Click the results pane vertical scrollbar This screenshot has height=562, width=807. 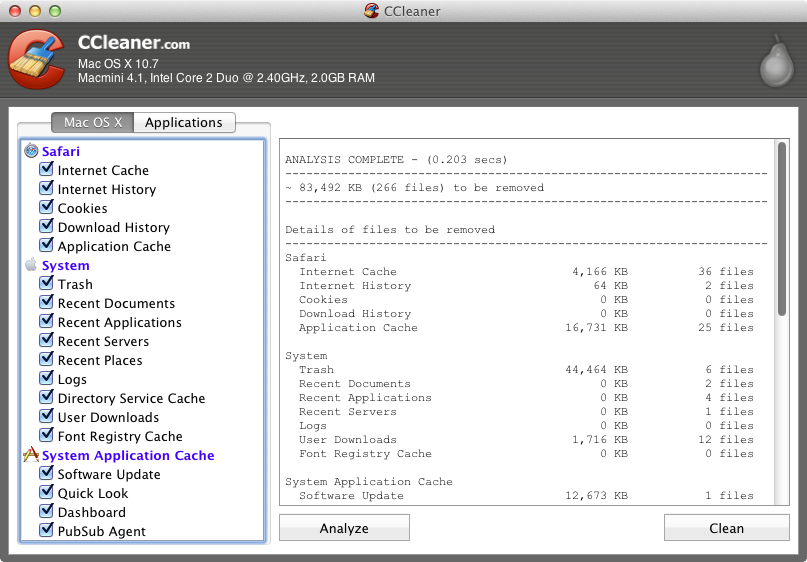pos(781,230)
